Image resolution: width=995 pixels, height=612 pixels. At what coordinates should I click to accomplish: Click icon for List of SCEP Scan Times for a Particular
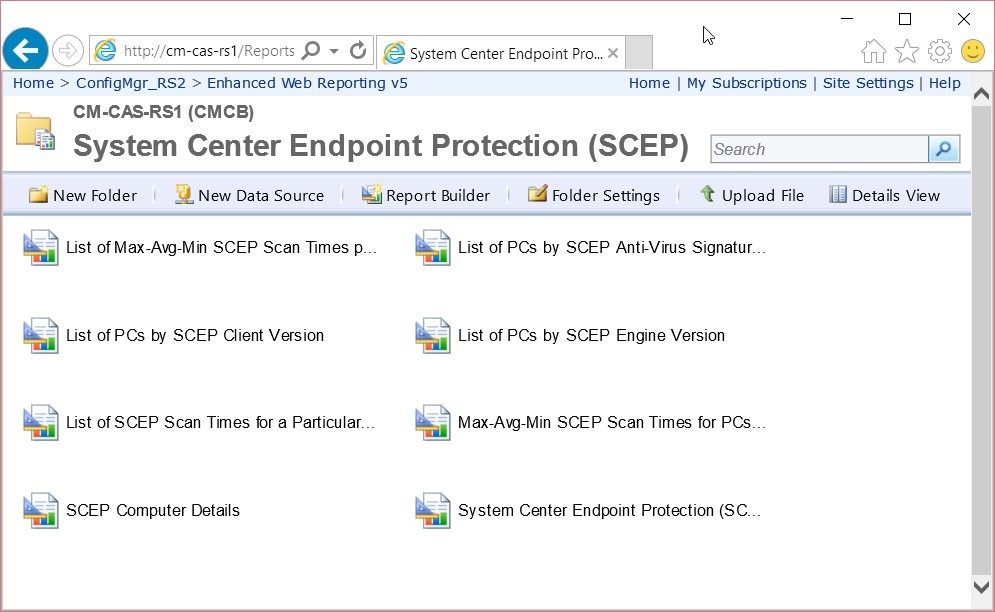coord(41,422)
